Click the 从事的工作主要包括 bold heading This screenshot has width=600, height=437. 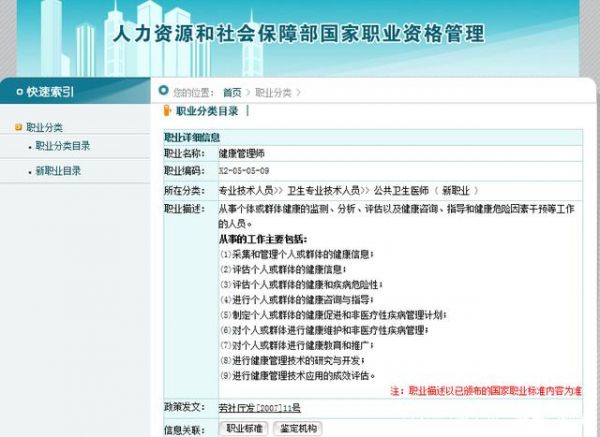click(262, 240)
